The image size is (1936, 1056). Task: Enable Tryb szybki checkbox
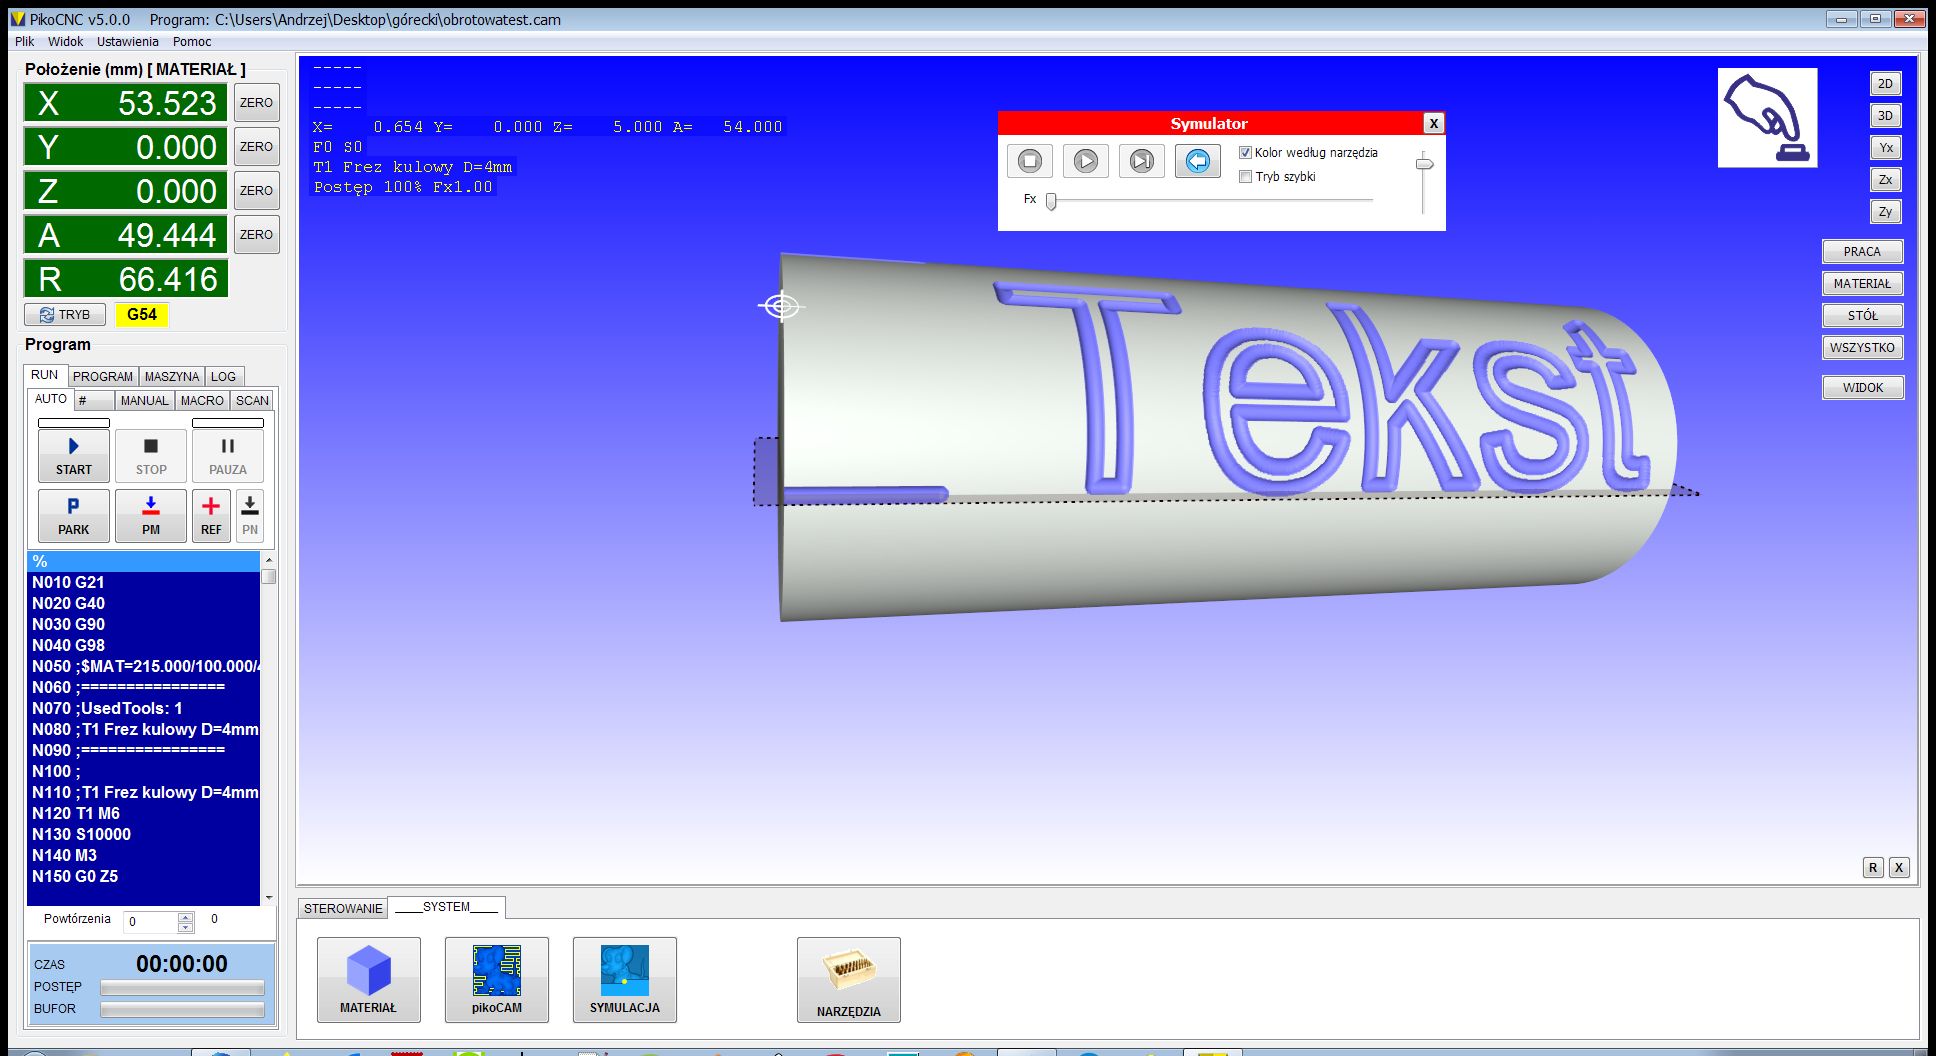(1245, 177)
